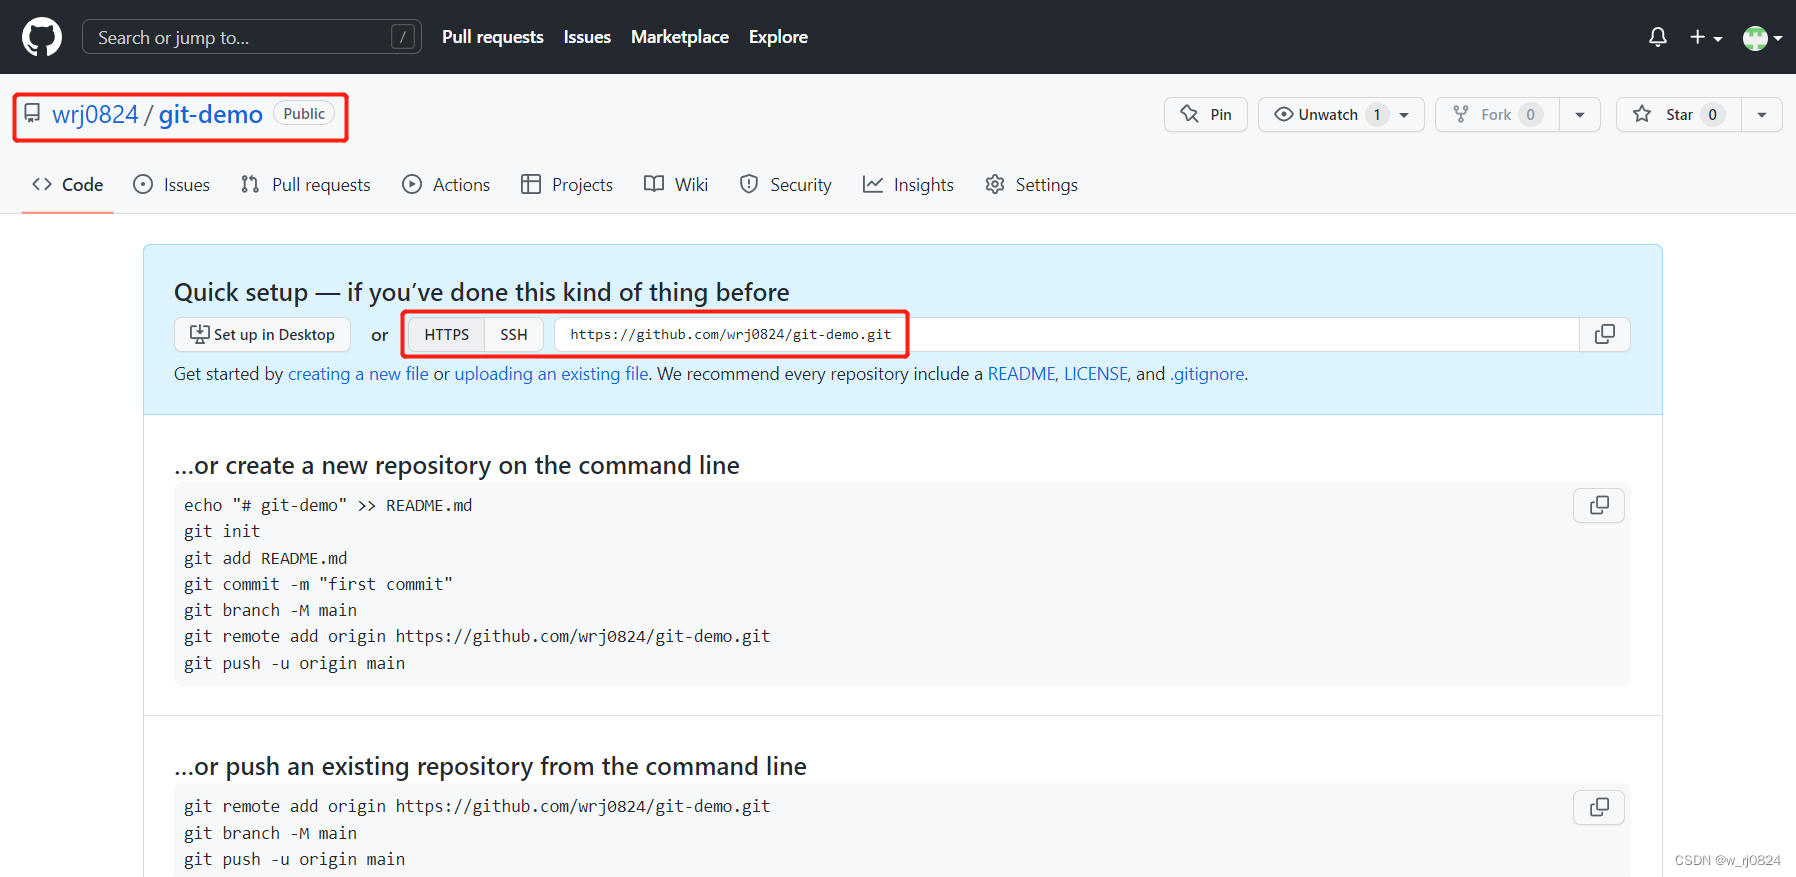
Task: Open Pull requests in top navigation
Action: pyautogui.click(x=493, y=37)
